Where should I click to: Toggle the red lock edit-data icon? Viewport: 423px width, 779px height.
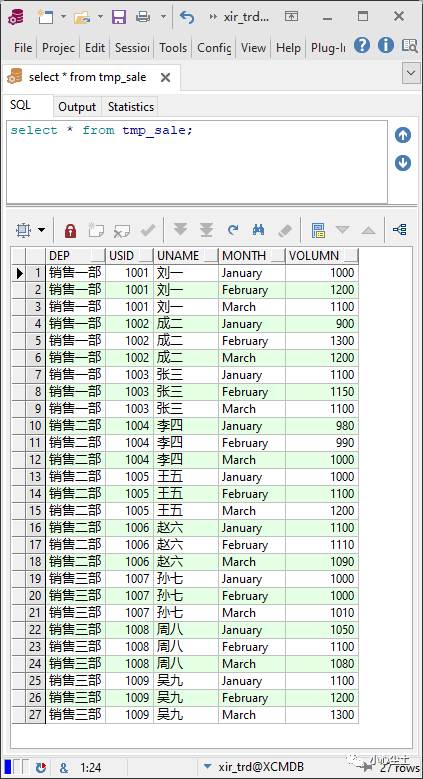[x=71, y=231]
